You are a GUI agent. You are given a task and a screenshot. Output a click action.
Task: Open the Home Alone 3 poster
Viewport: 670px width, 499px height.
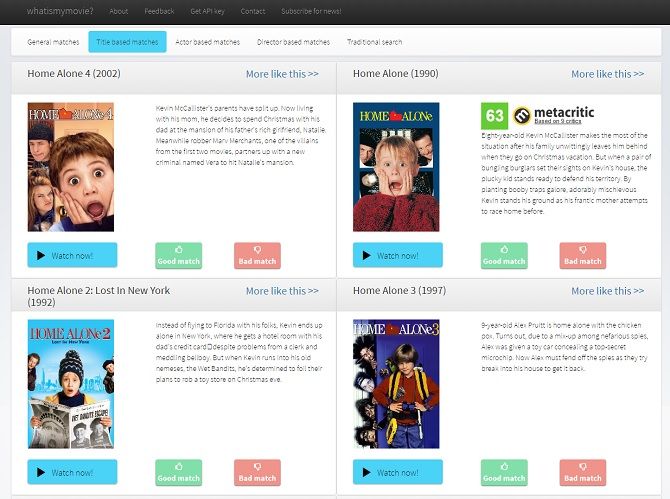pyautogui.click(x=396, y=384)
